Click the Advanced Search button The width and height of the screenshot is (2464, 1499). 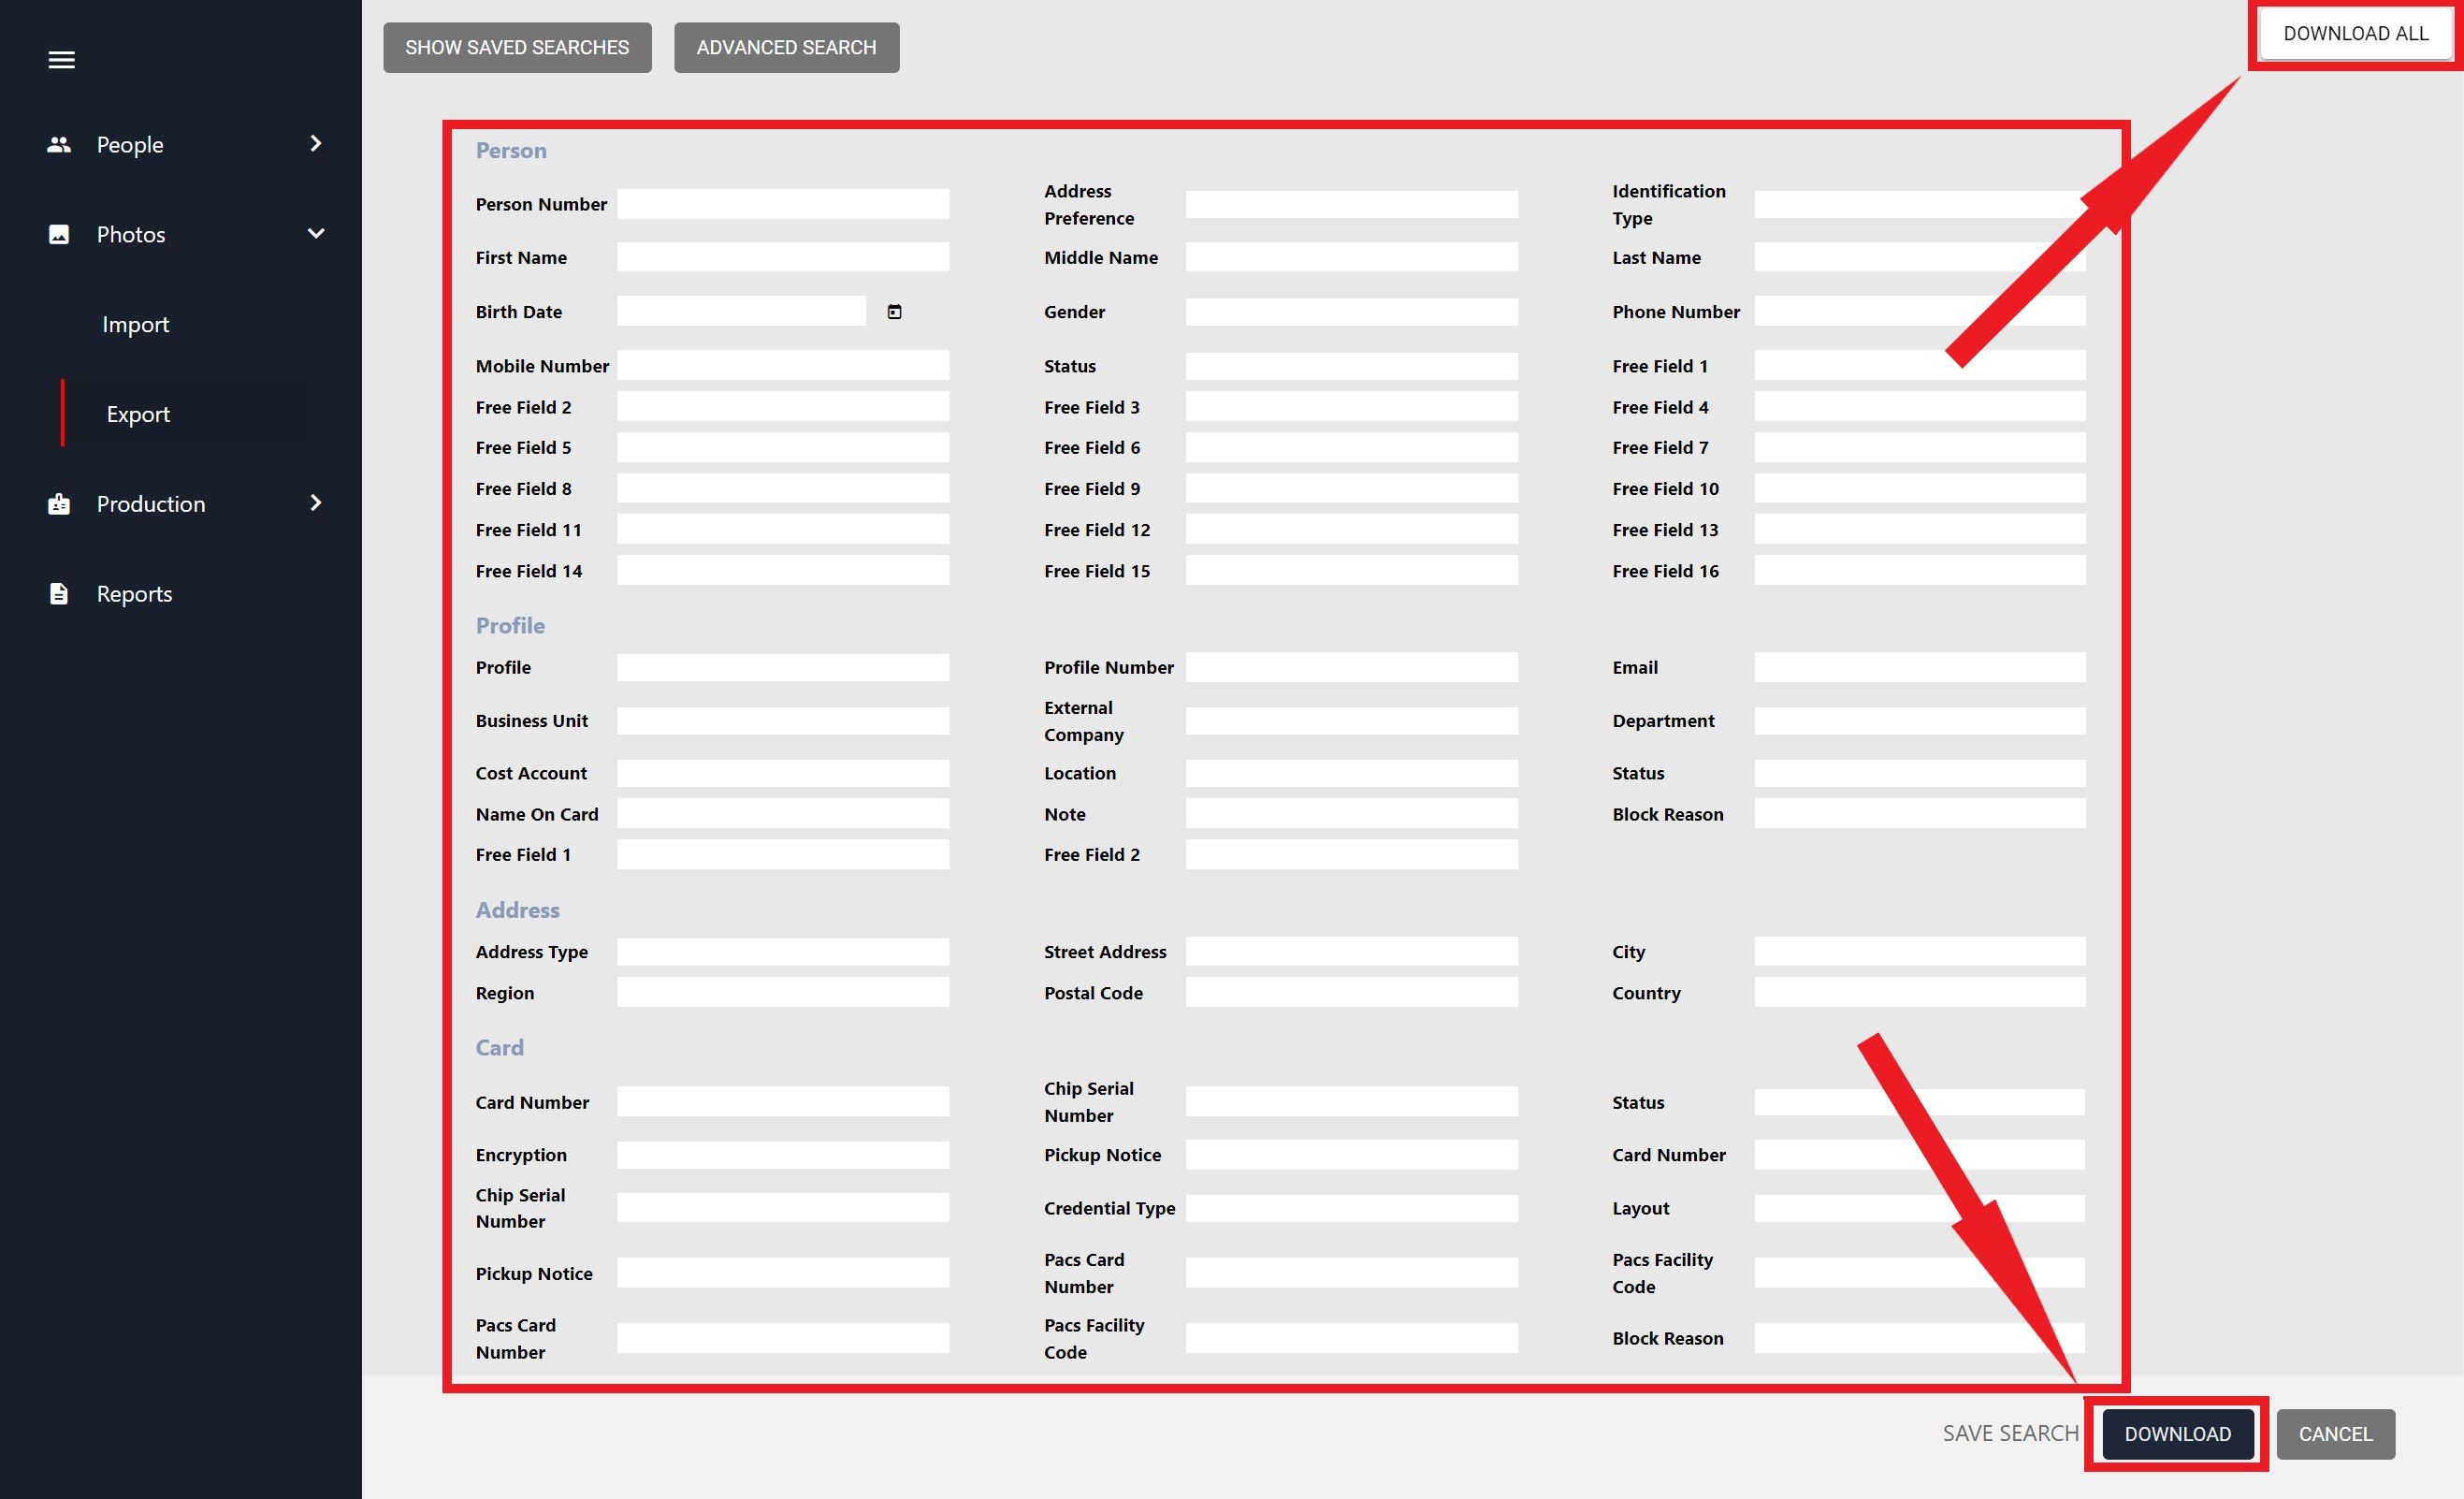click(x=786, y=48)
